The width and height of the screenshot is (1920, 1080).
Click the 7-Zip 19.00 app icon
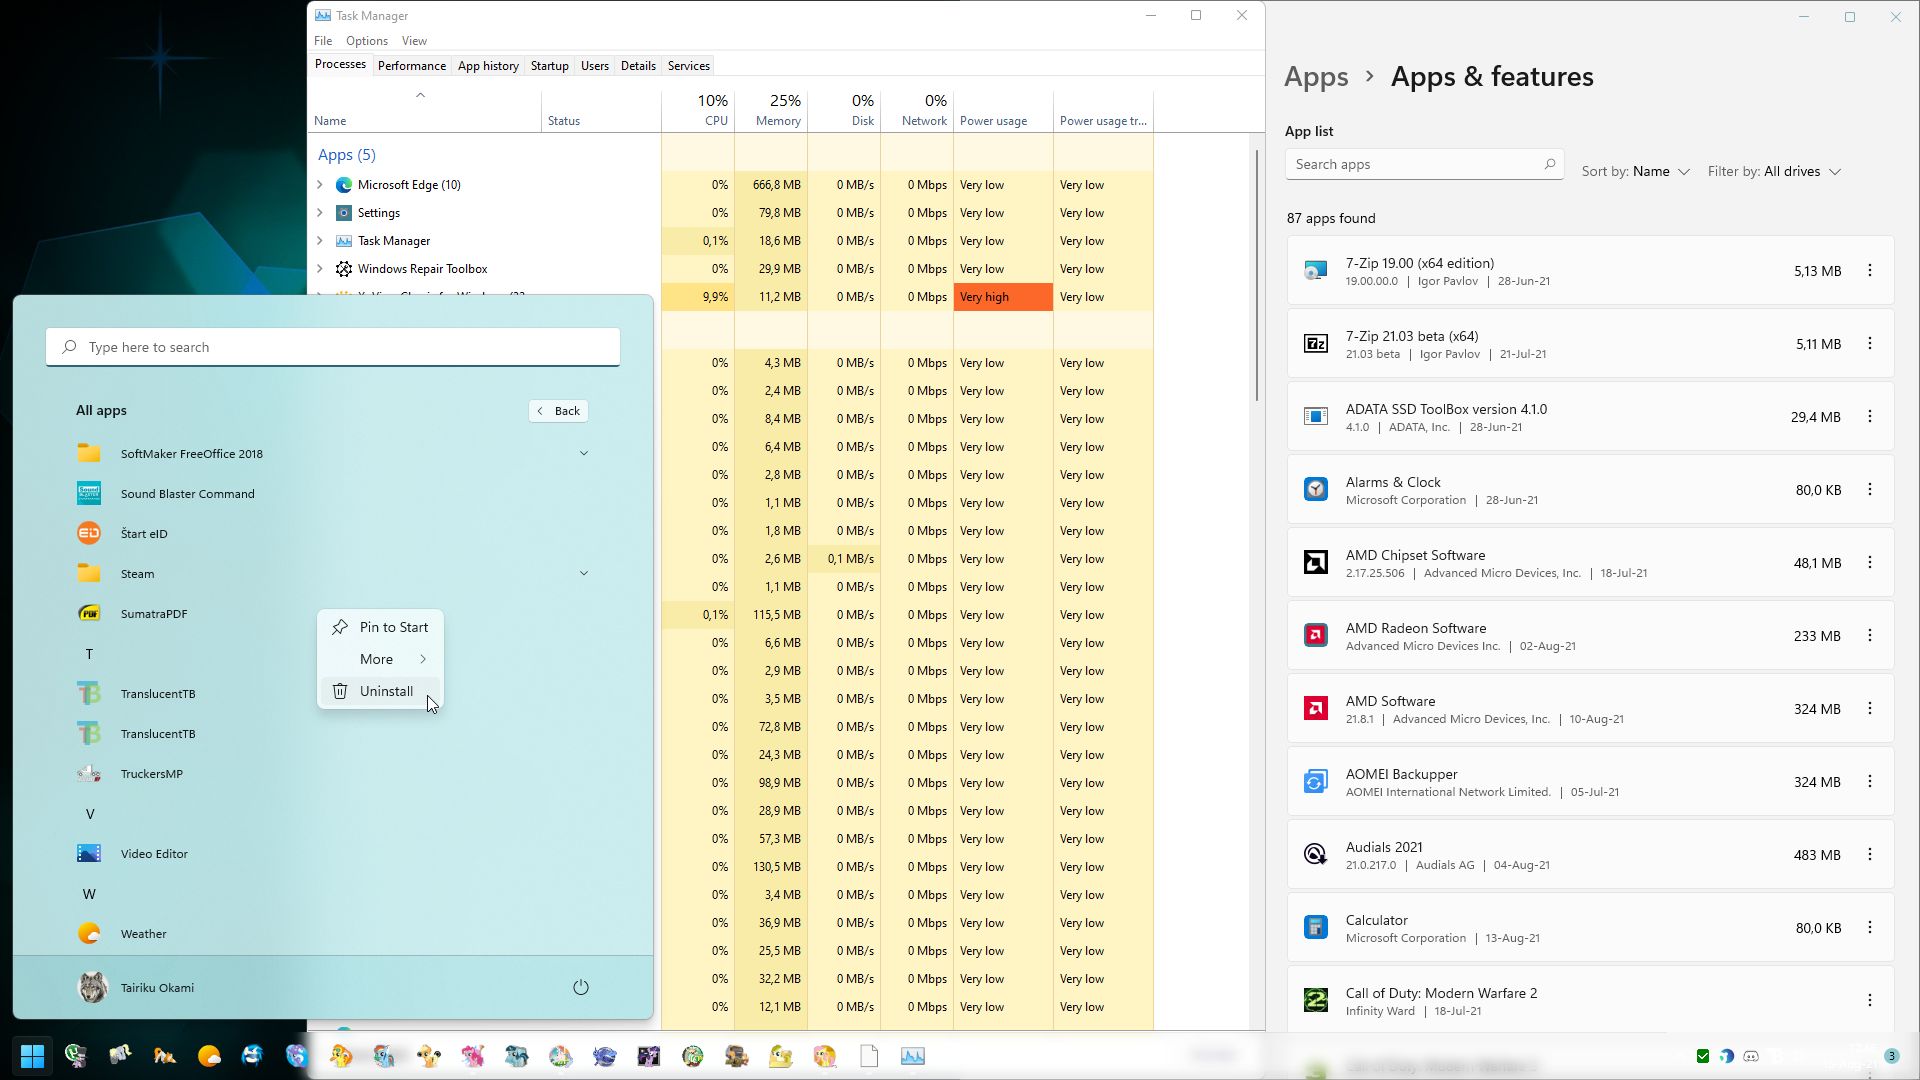1314,270
